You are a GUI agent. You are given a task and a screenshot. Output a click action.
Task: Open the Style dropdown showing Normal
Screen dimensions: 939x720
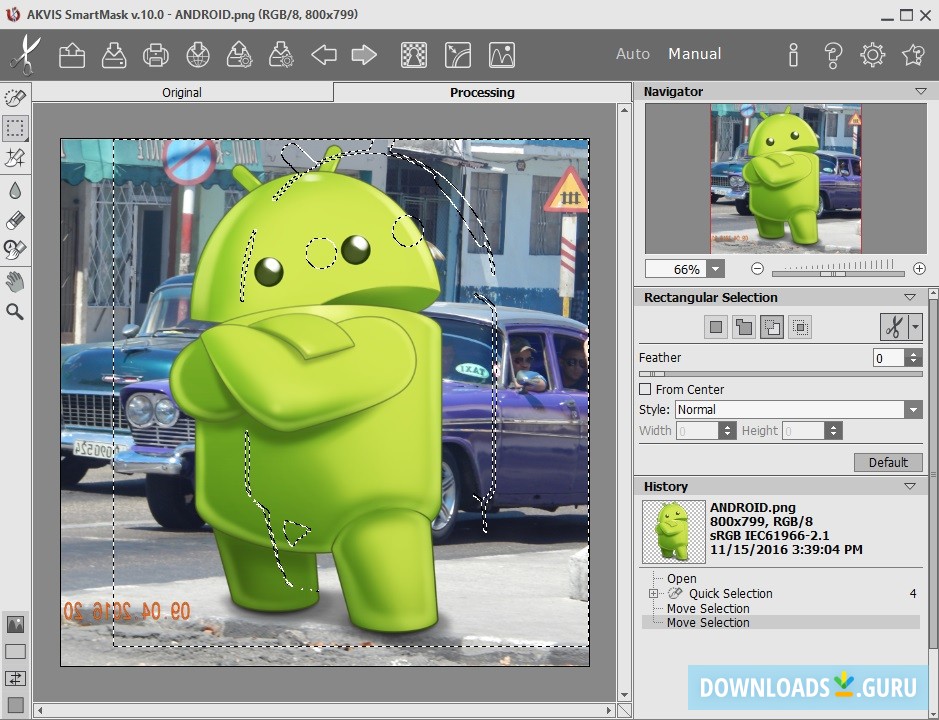798,409
